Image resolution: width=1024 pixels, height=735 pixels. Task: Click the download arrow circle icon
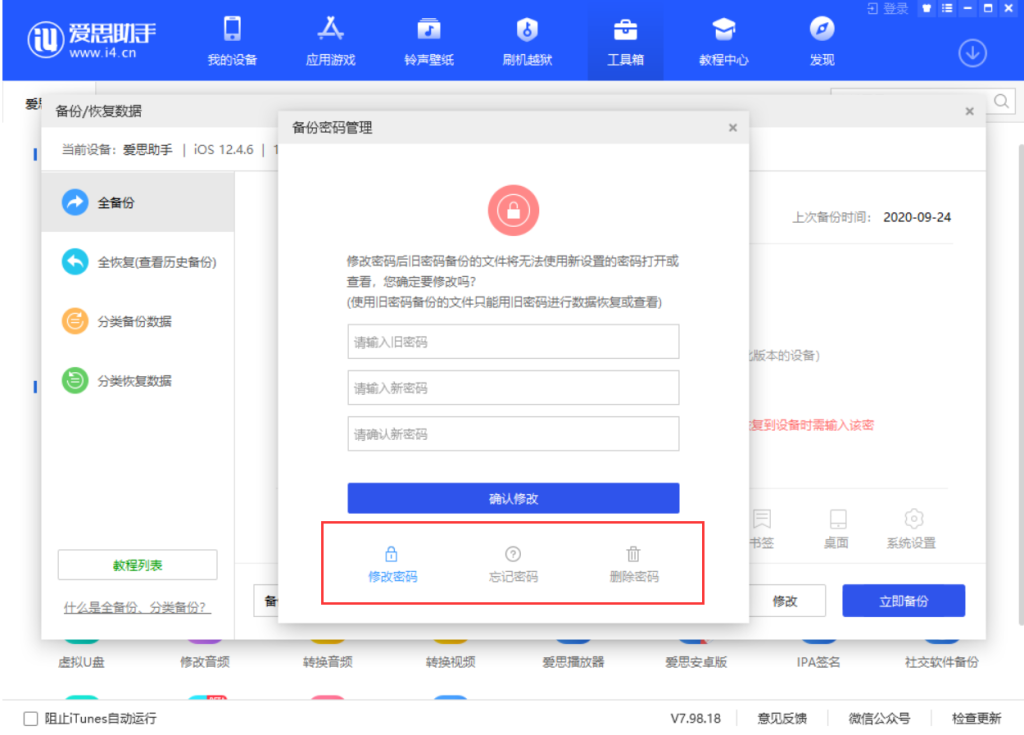coord(972,53)
